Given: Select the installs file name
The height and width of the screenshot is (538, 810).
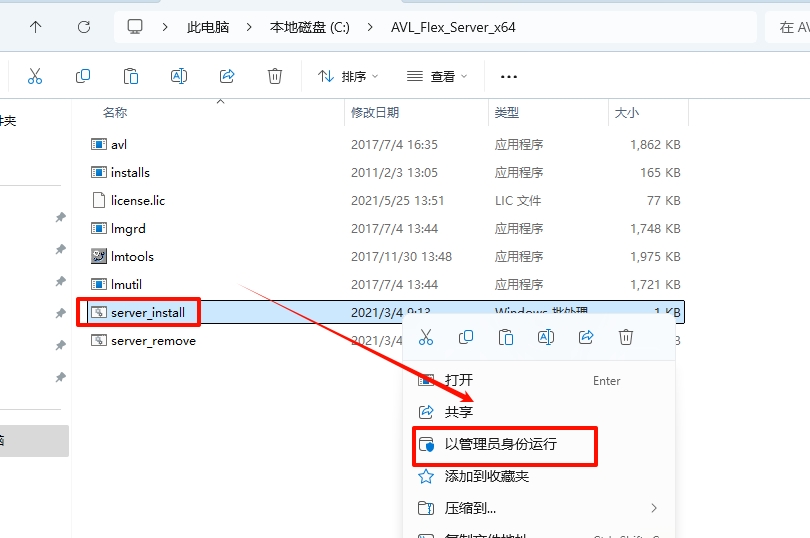Looking at the screenshot, I should tap(130, 172).
